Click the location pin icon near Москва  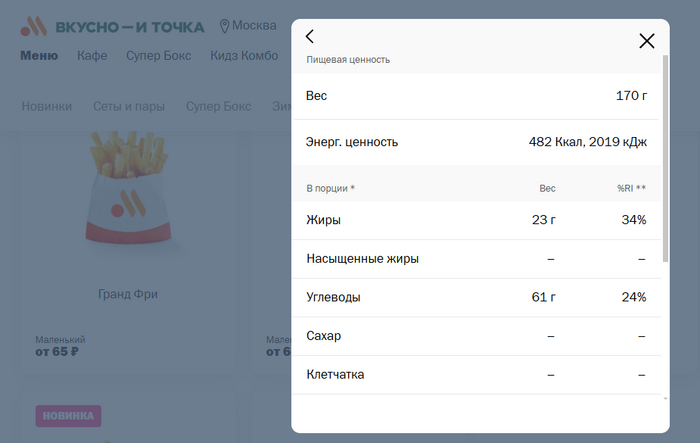tap(225, 26)
